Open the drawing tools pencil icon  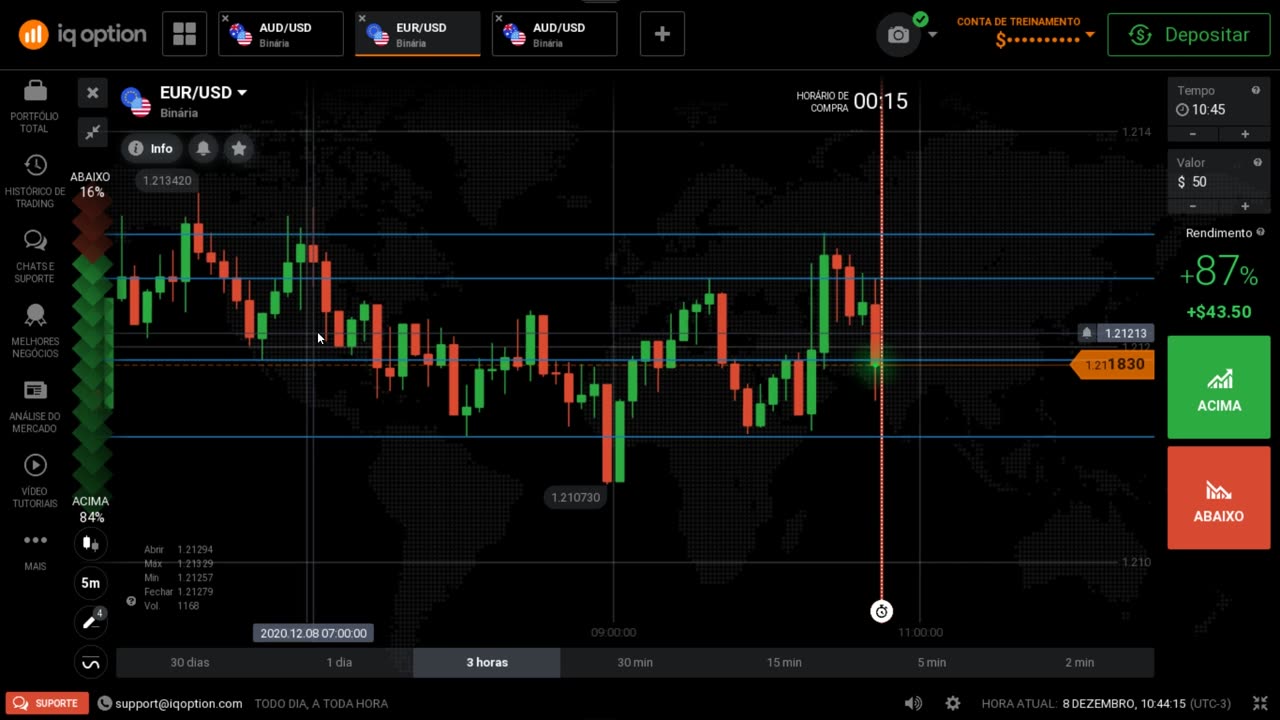click(90, 622)
